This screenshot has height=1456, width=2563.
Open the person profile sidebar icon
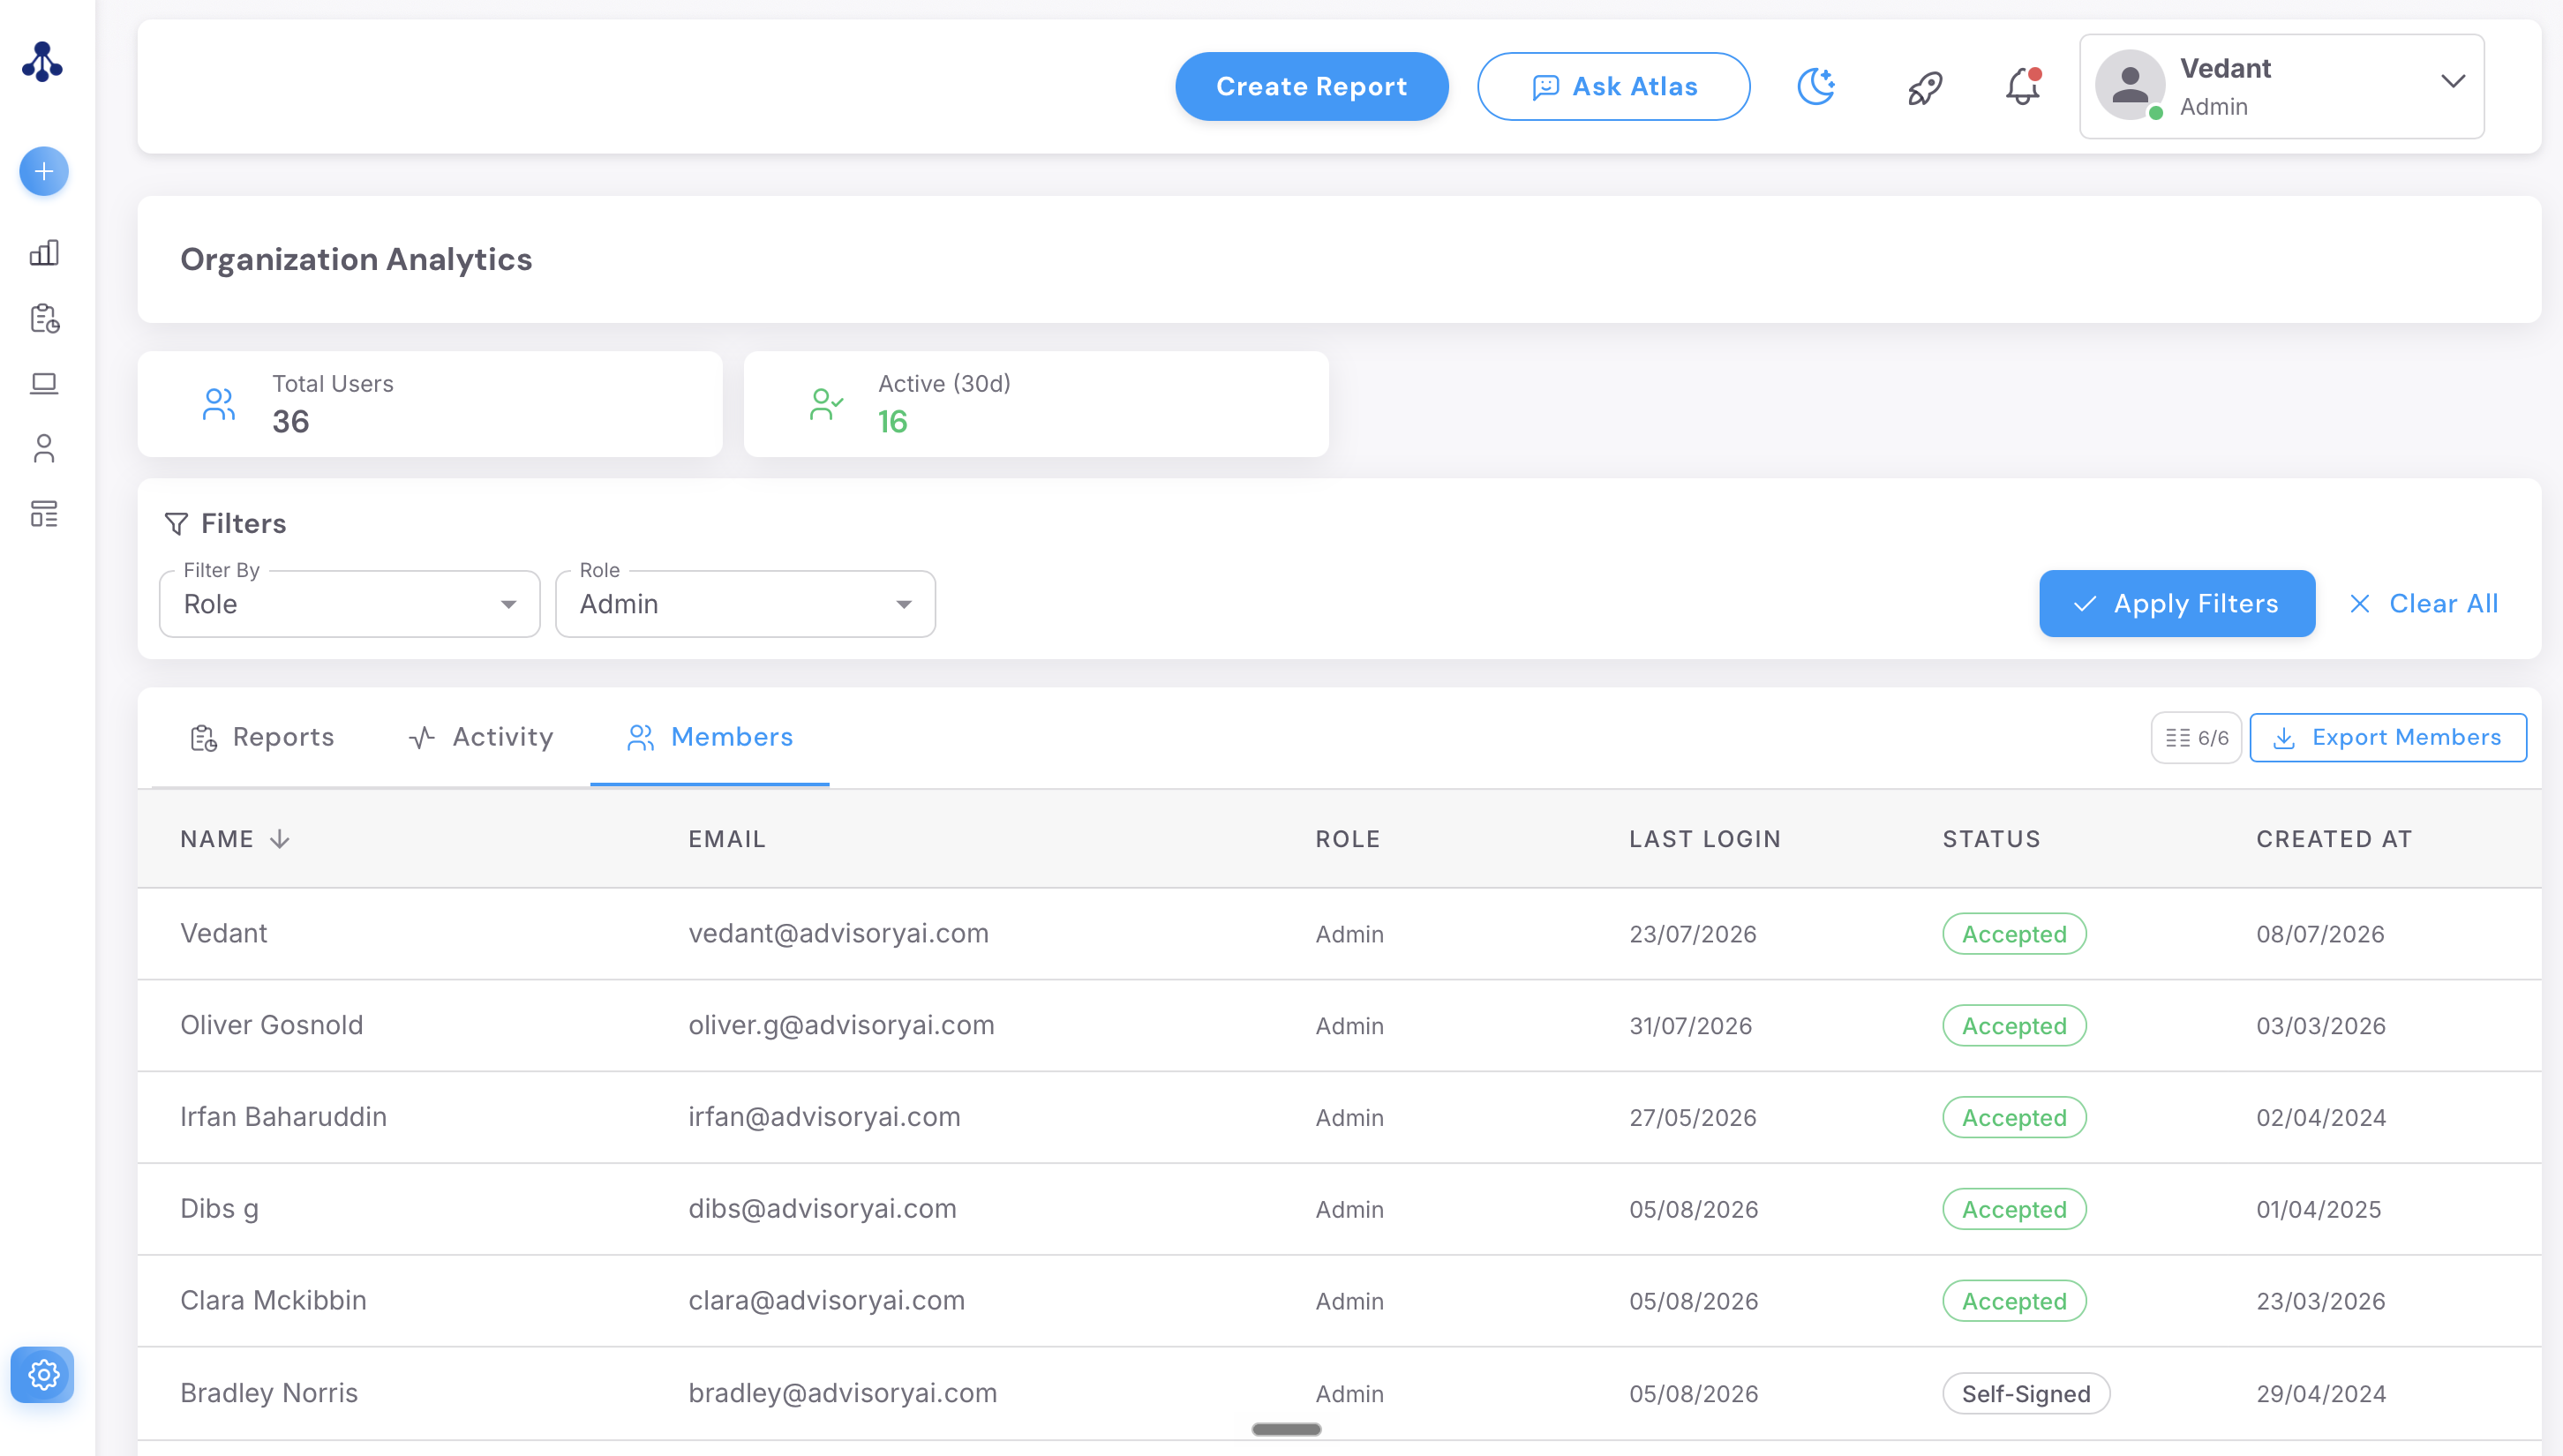[x=44, y=448]
